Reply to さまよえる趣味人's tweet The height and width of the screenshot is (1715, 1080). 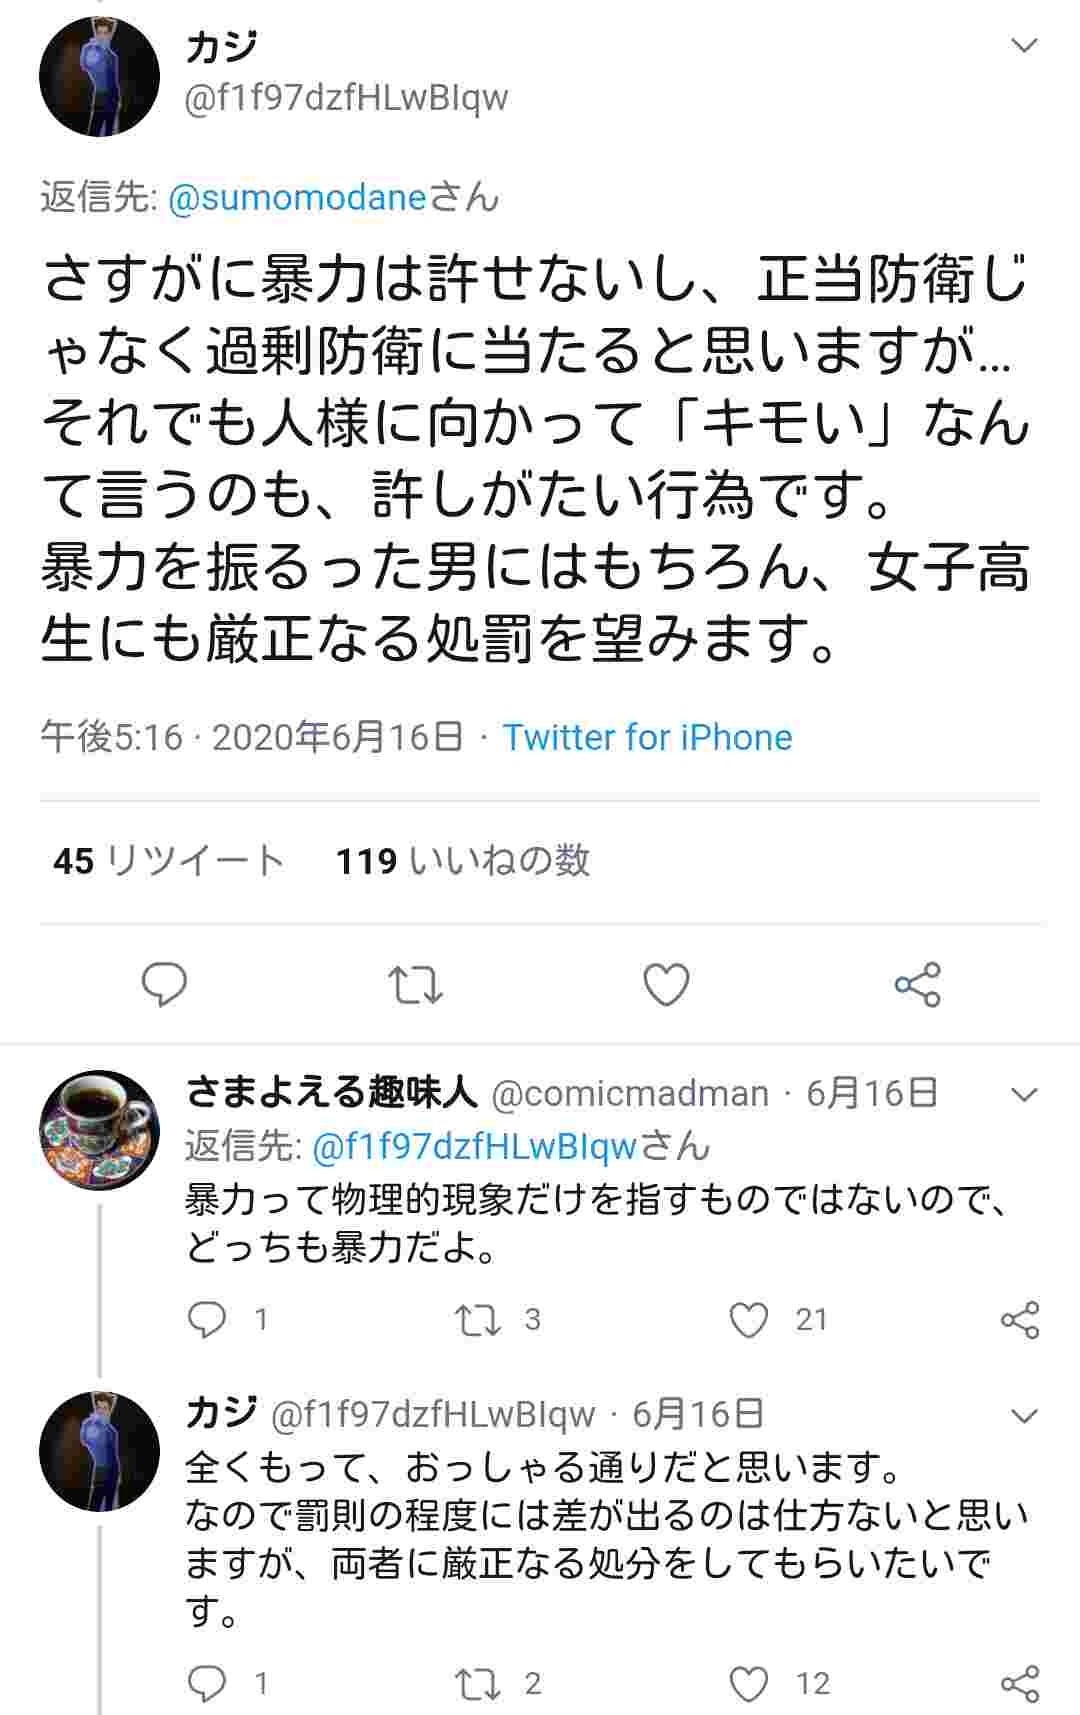[x=207, y=1320]
